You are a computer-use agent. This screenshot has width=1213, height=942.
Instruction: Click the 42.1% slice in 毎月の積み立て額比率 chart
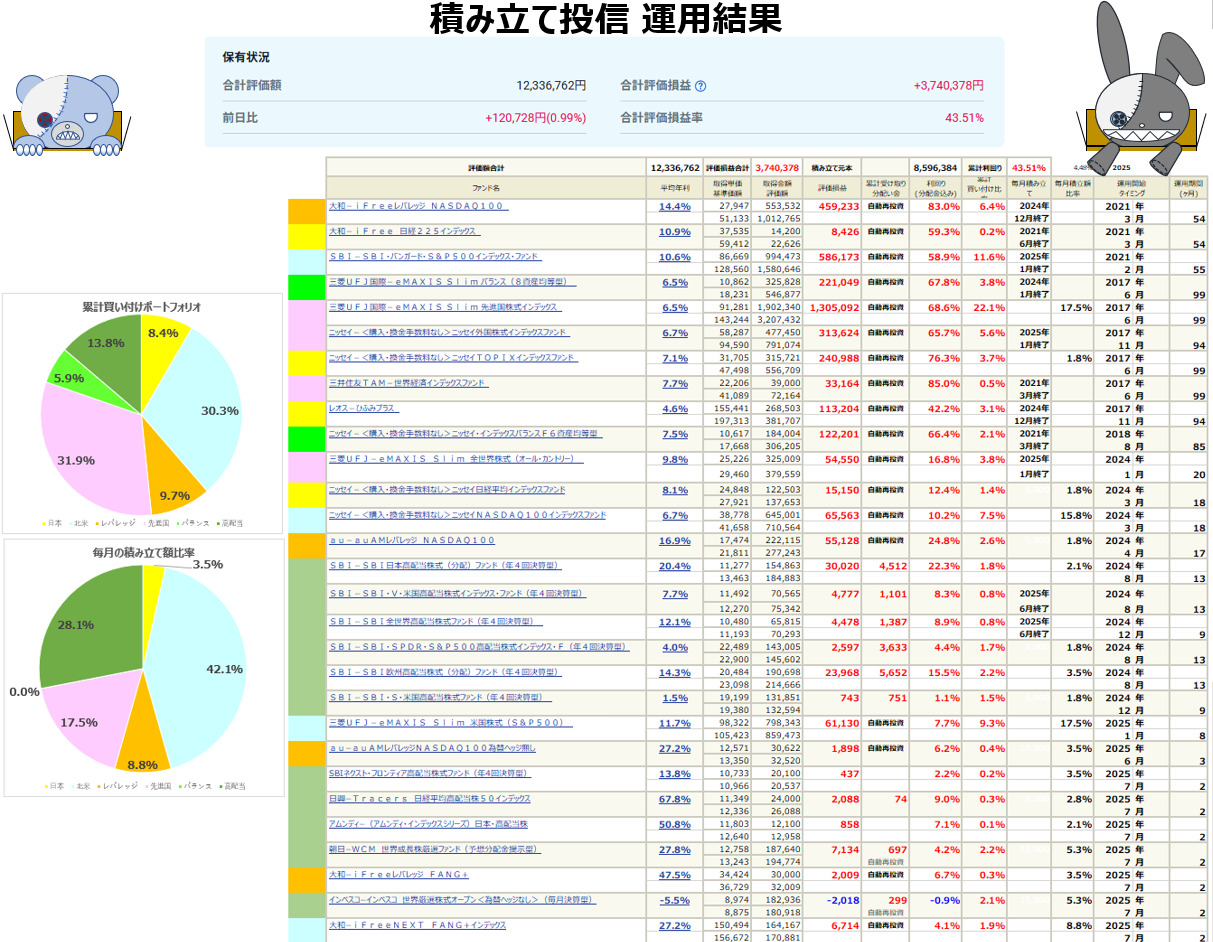pyautogui.click(x=205, y=670)
